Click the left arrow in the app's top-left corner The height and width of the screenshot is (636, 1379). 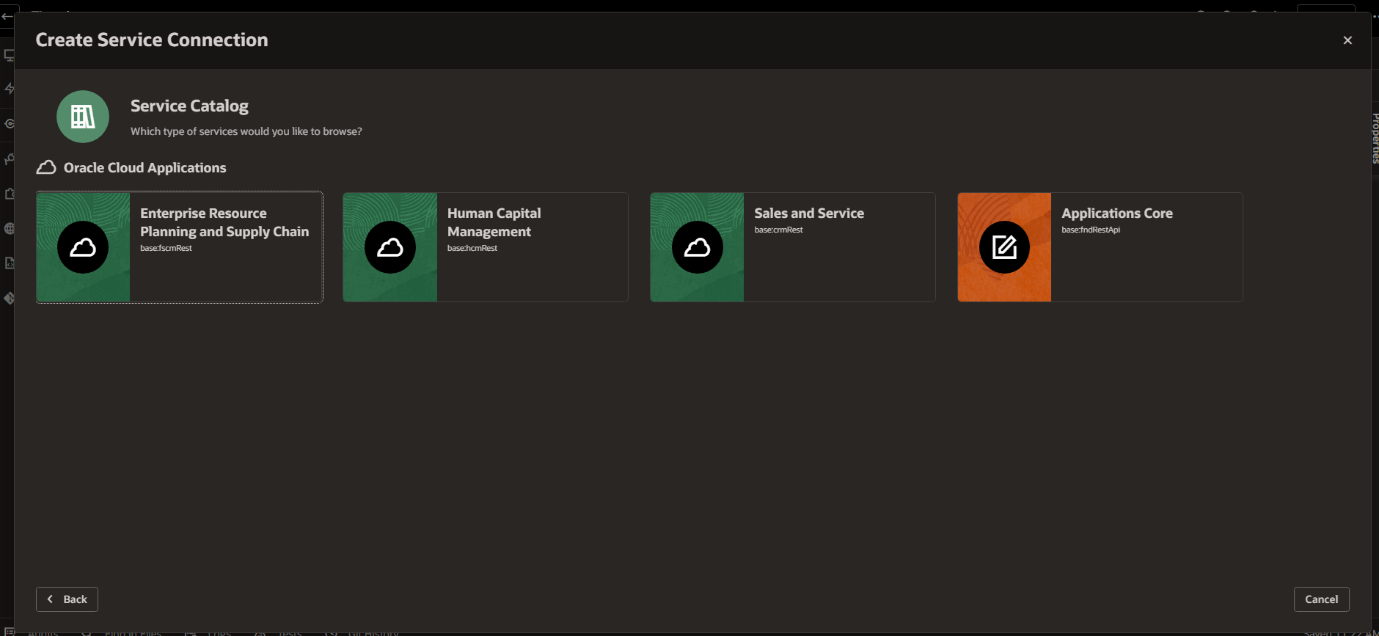(8, 16)
